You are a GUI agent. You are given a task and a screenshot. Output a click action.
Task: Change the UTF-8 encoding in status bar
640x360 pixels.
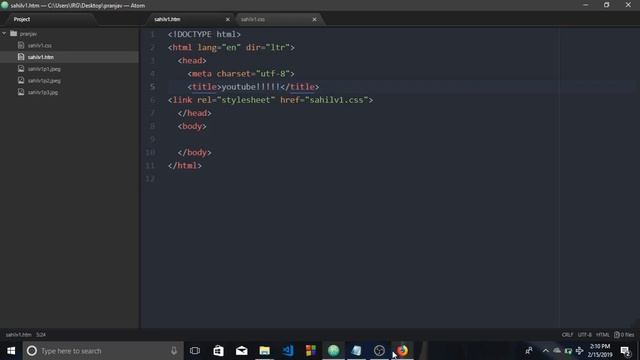584,335
